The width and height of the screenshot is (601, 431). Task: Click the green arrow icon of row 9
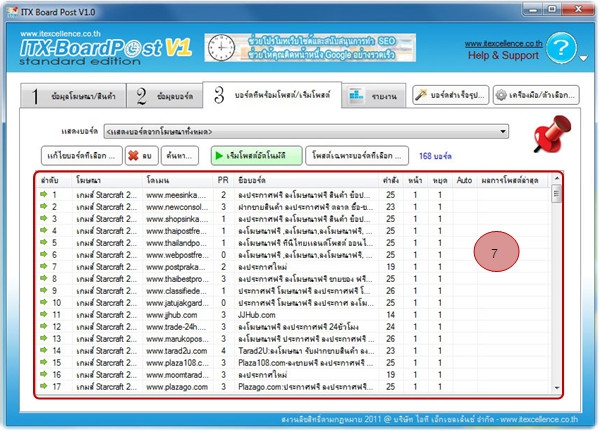44,290
